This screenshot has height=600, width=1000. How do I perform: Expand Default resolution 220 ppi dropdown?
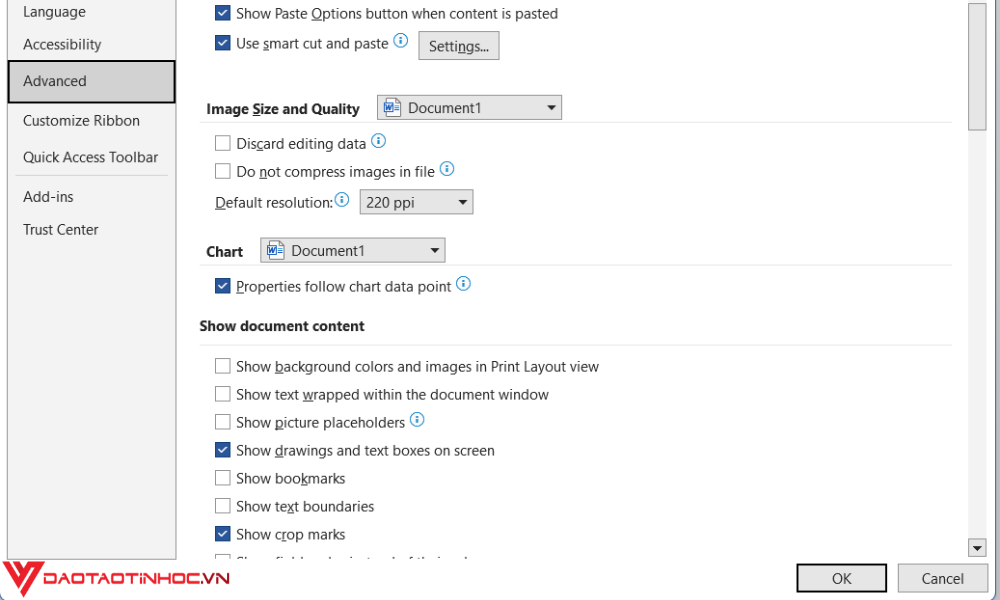coord(462,202)
